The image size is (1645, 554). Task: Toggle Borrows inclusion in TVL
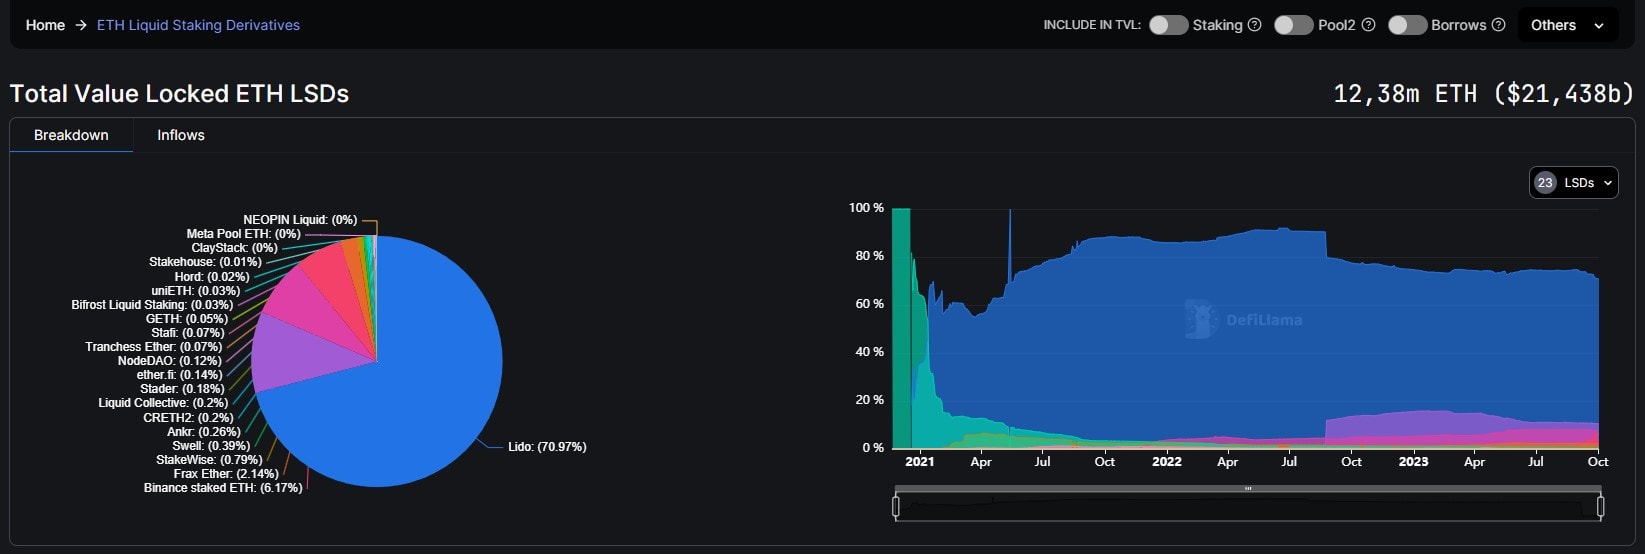[x=1407, y=25]
